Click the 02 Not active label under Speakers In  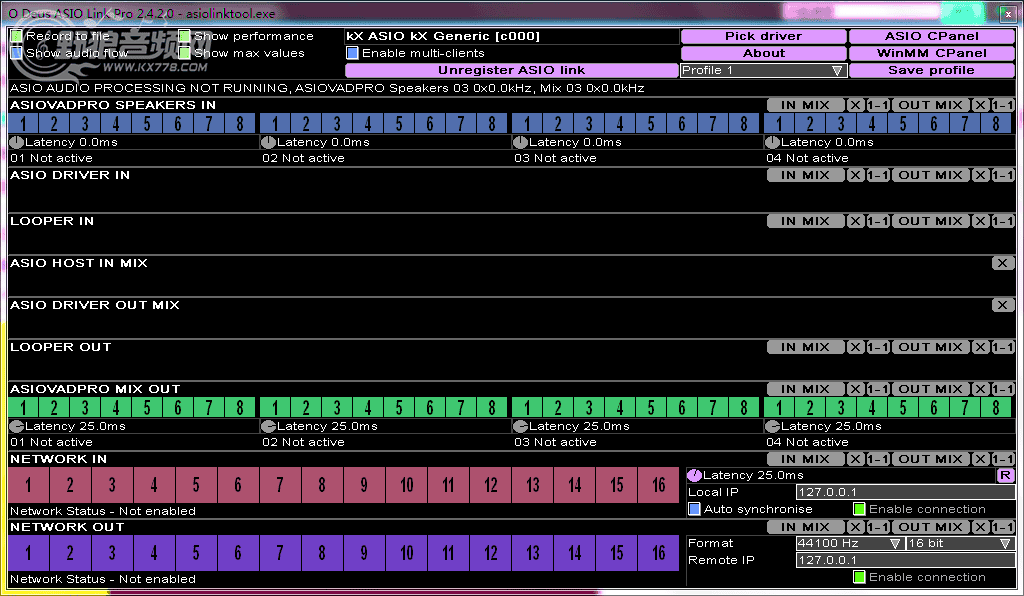pos(303,158)
